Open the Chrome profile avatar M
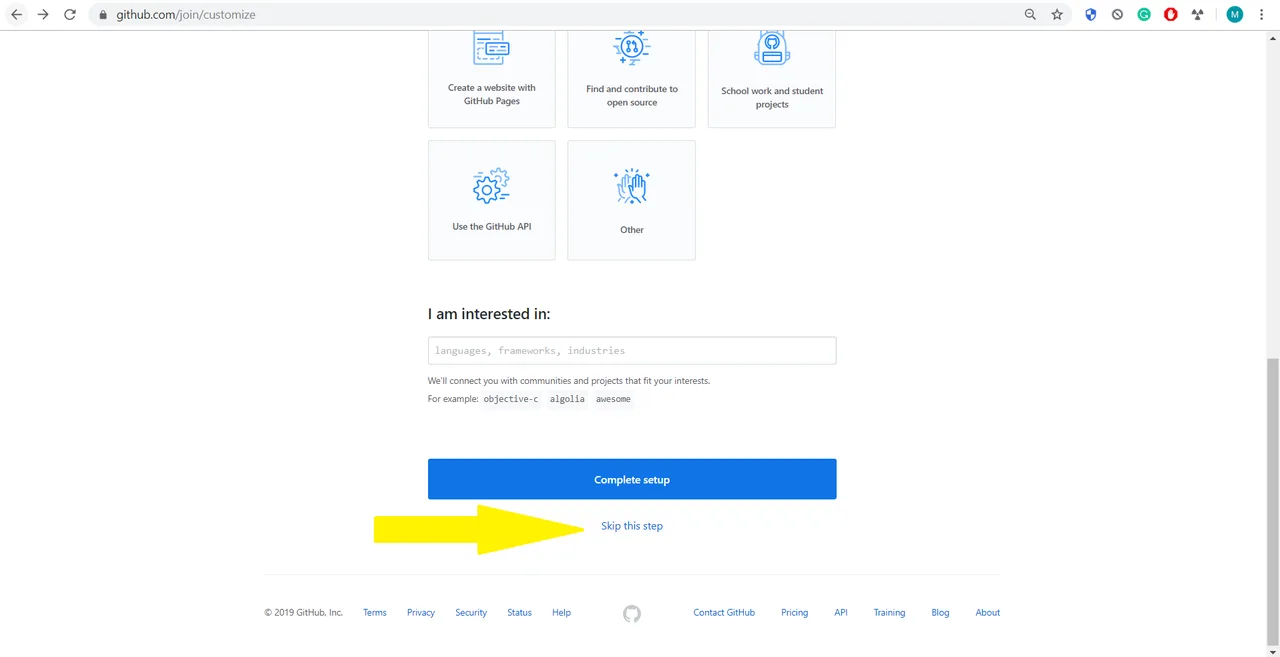The image size is (1280, 657). 1235,15
